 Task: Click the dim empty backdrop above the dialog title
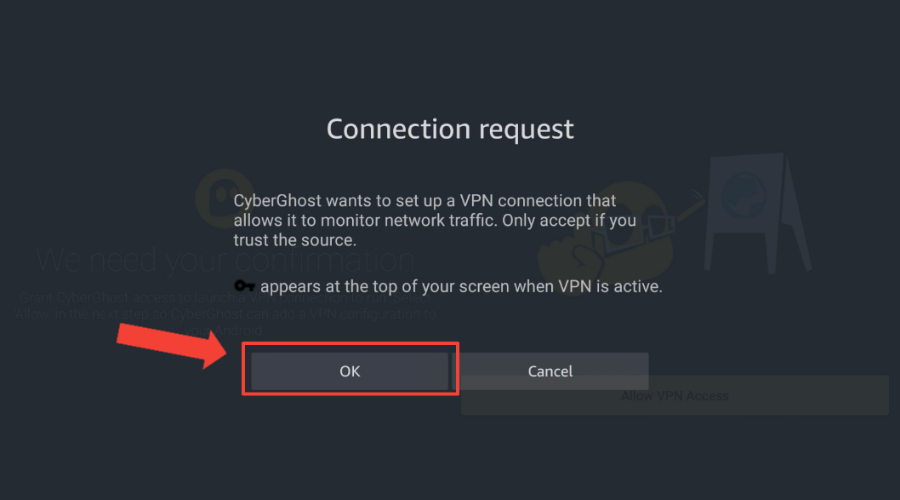tap(450, 52)
